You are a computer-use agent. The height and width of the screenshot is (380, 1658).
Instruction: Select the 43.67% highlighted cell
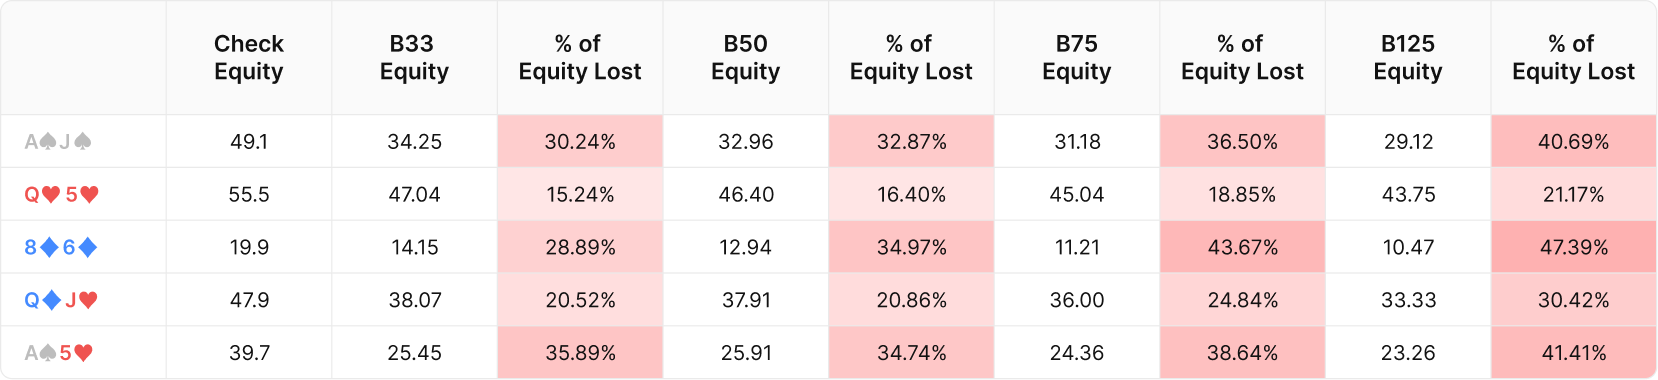pyautogui.click(x=1243, y=247)
